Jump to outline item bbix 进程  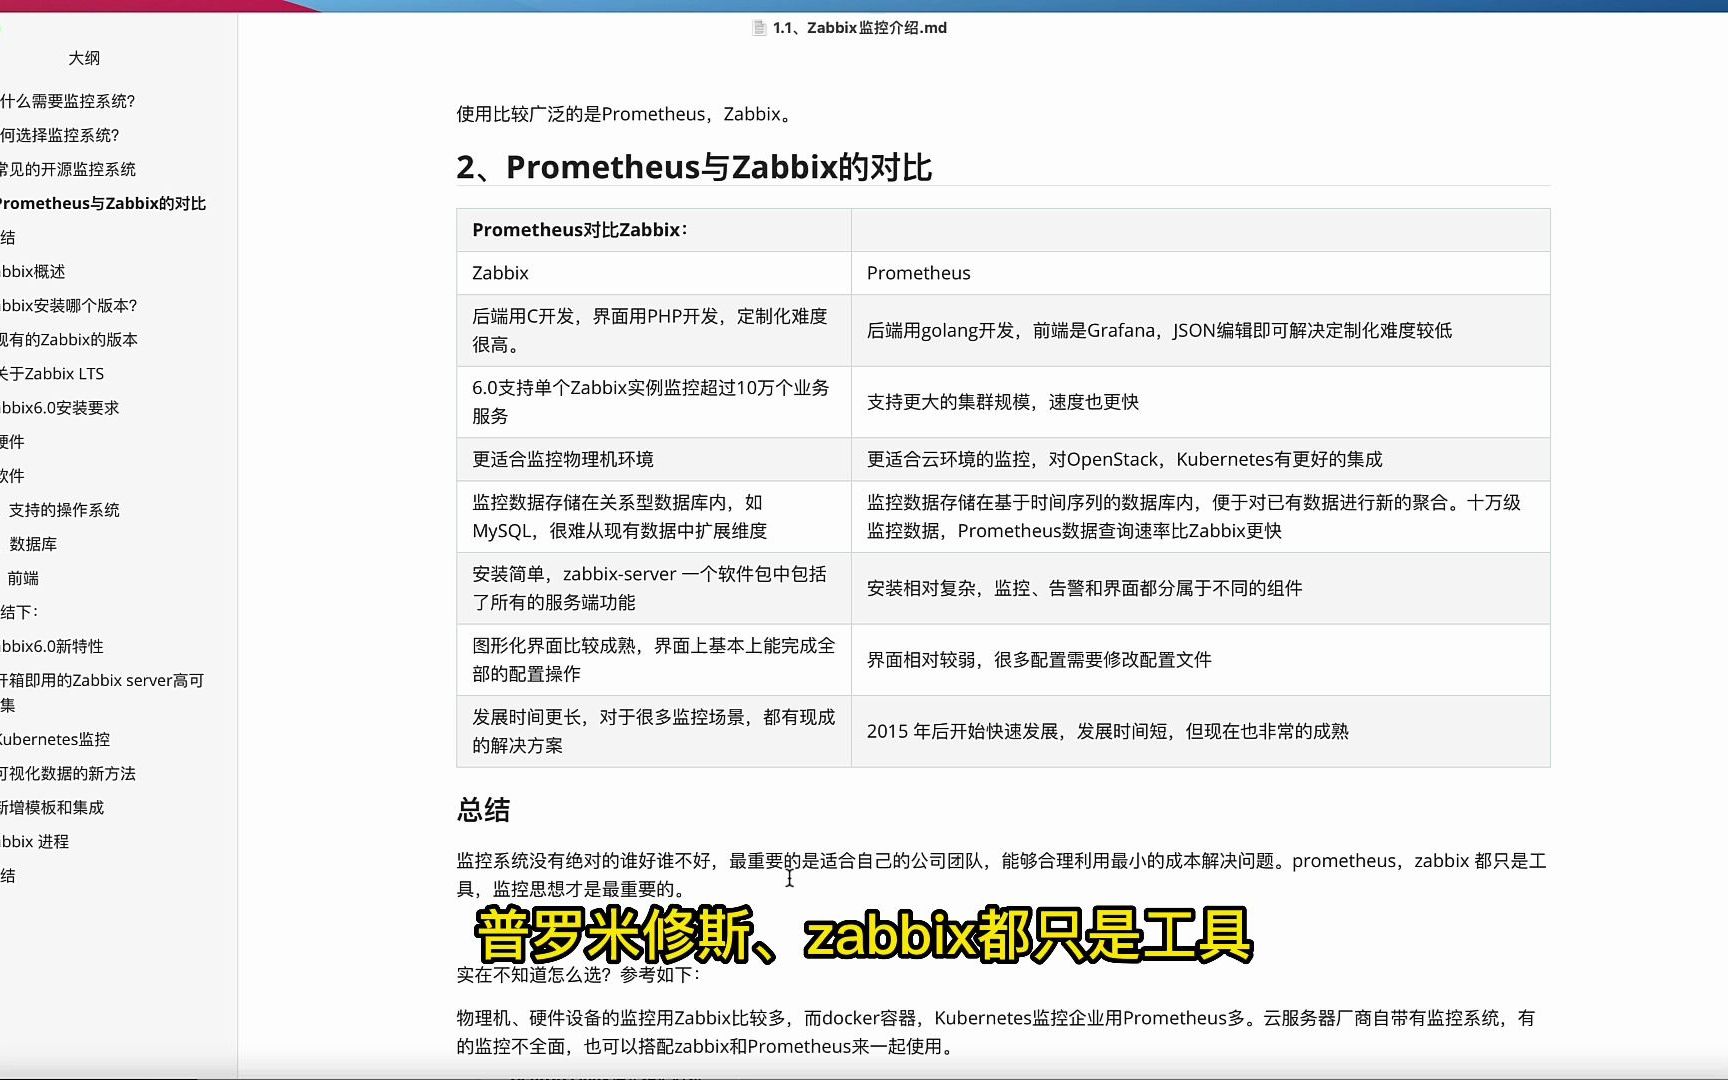coord(34,841)
